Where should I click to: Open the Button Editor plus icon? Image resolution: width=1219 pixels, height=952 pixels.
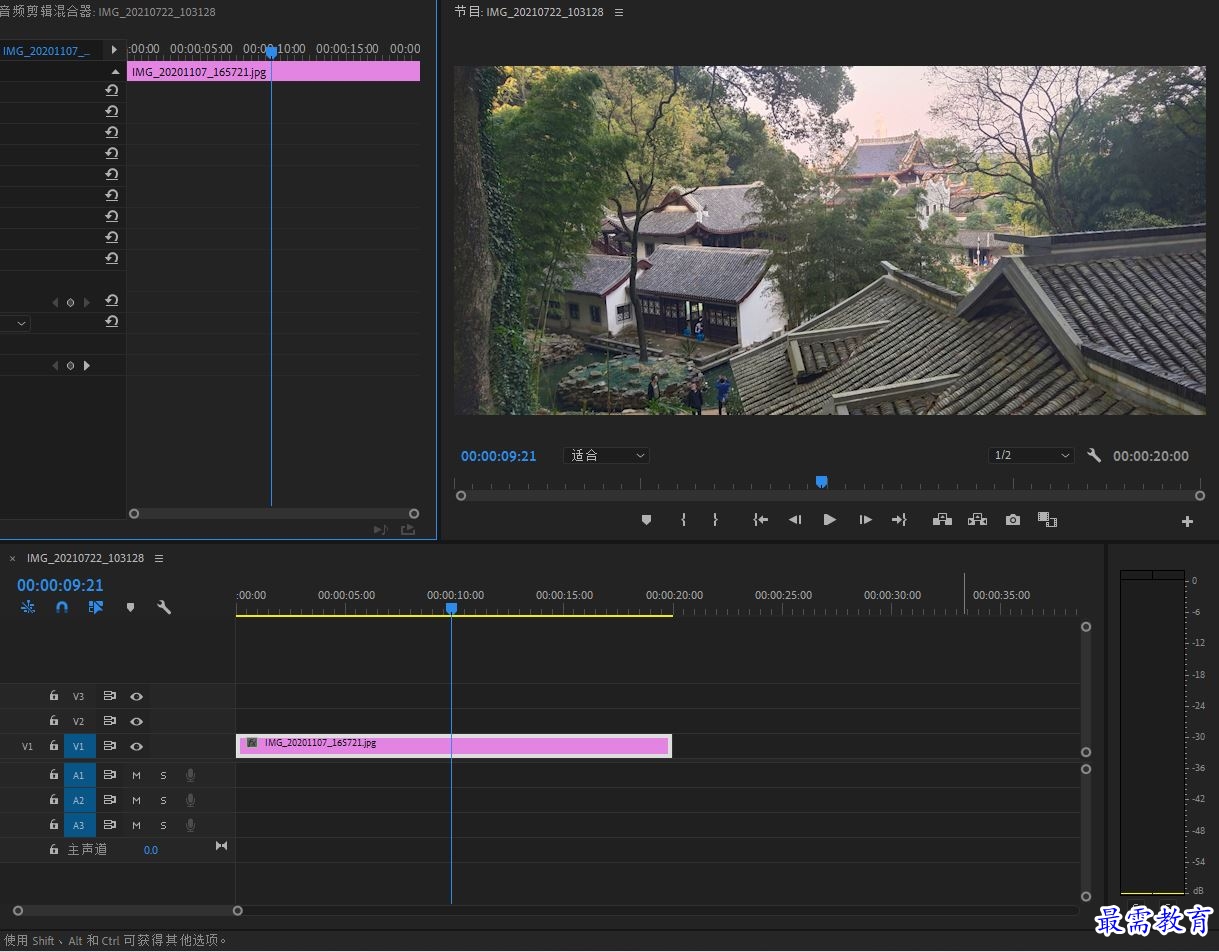(1187, 521)
